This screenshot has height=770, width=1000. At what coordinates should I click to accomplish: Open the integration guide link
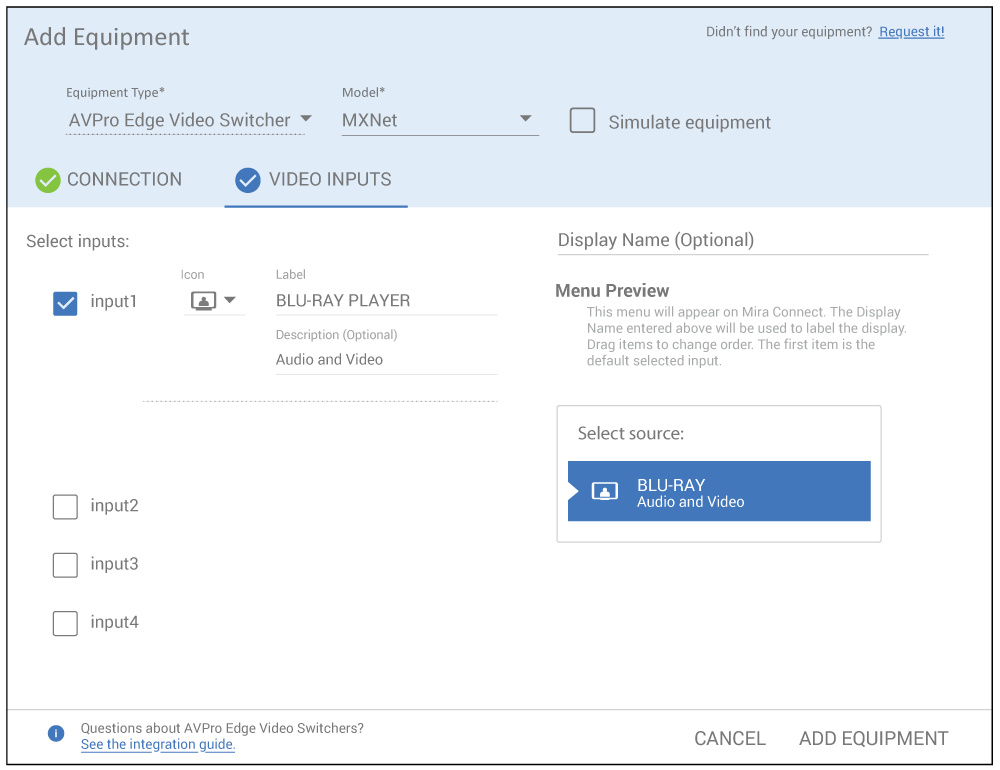point(158,745)
